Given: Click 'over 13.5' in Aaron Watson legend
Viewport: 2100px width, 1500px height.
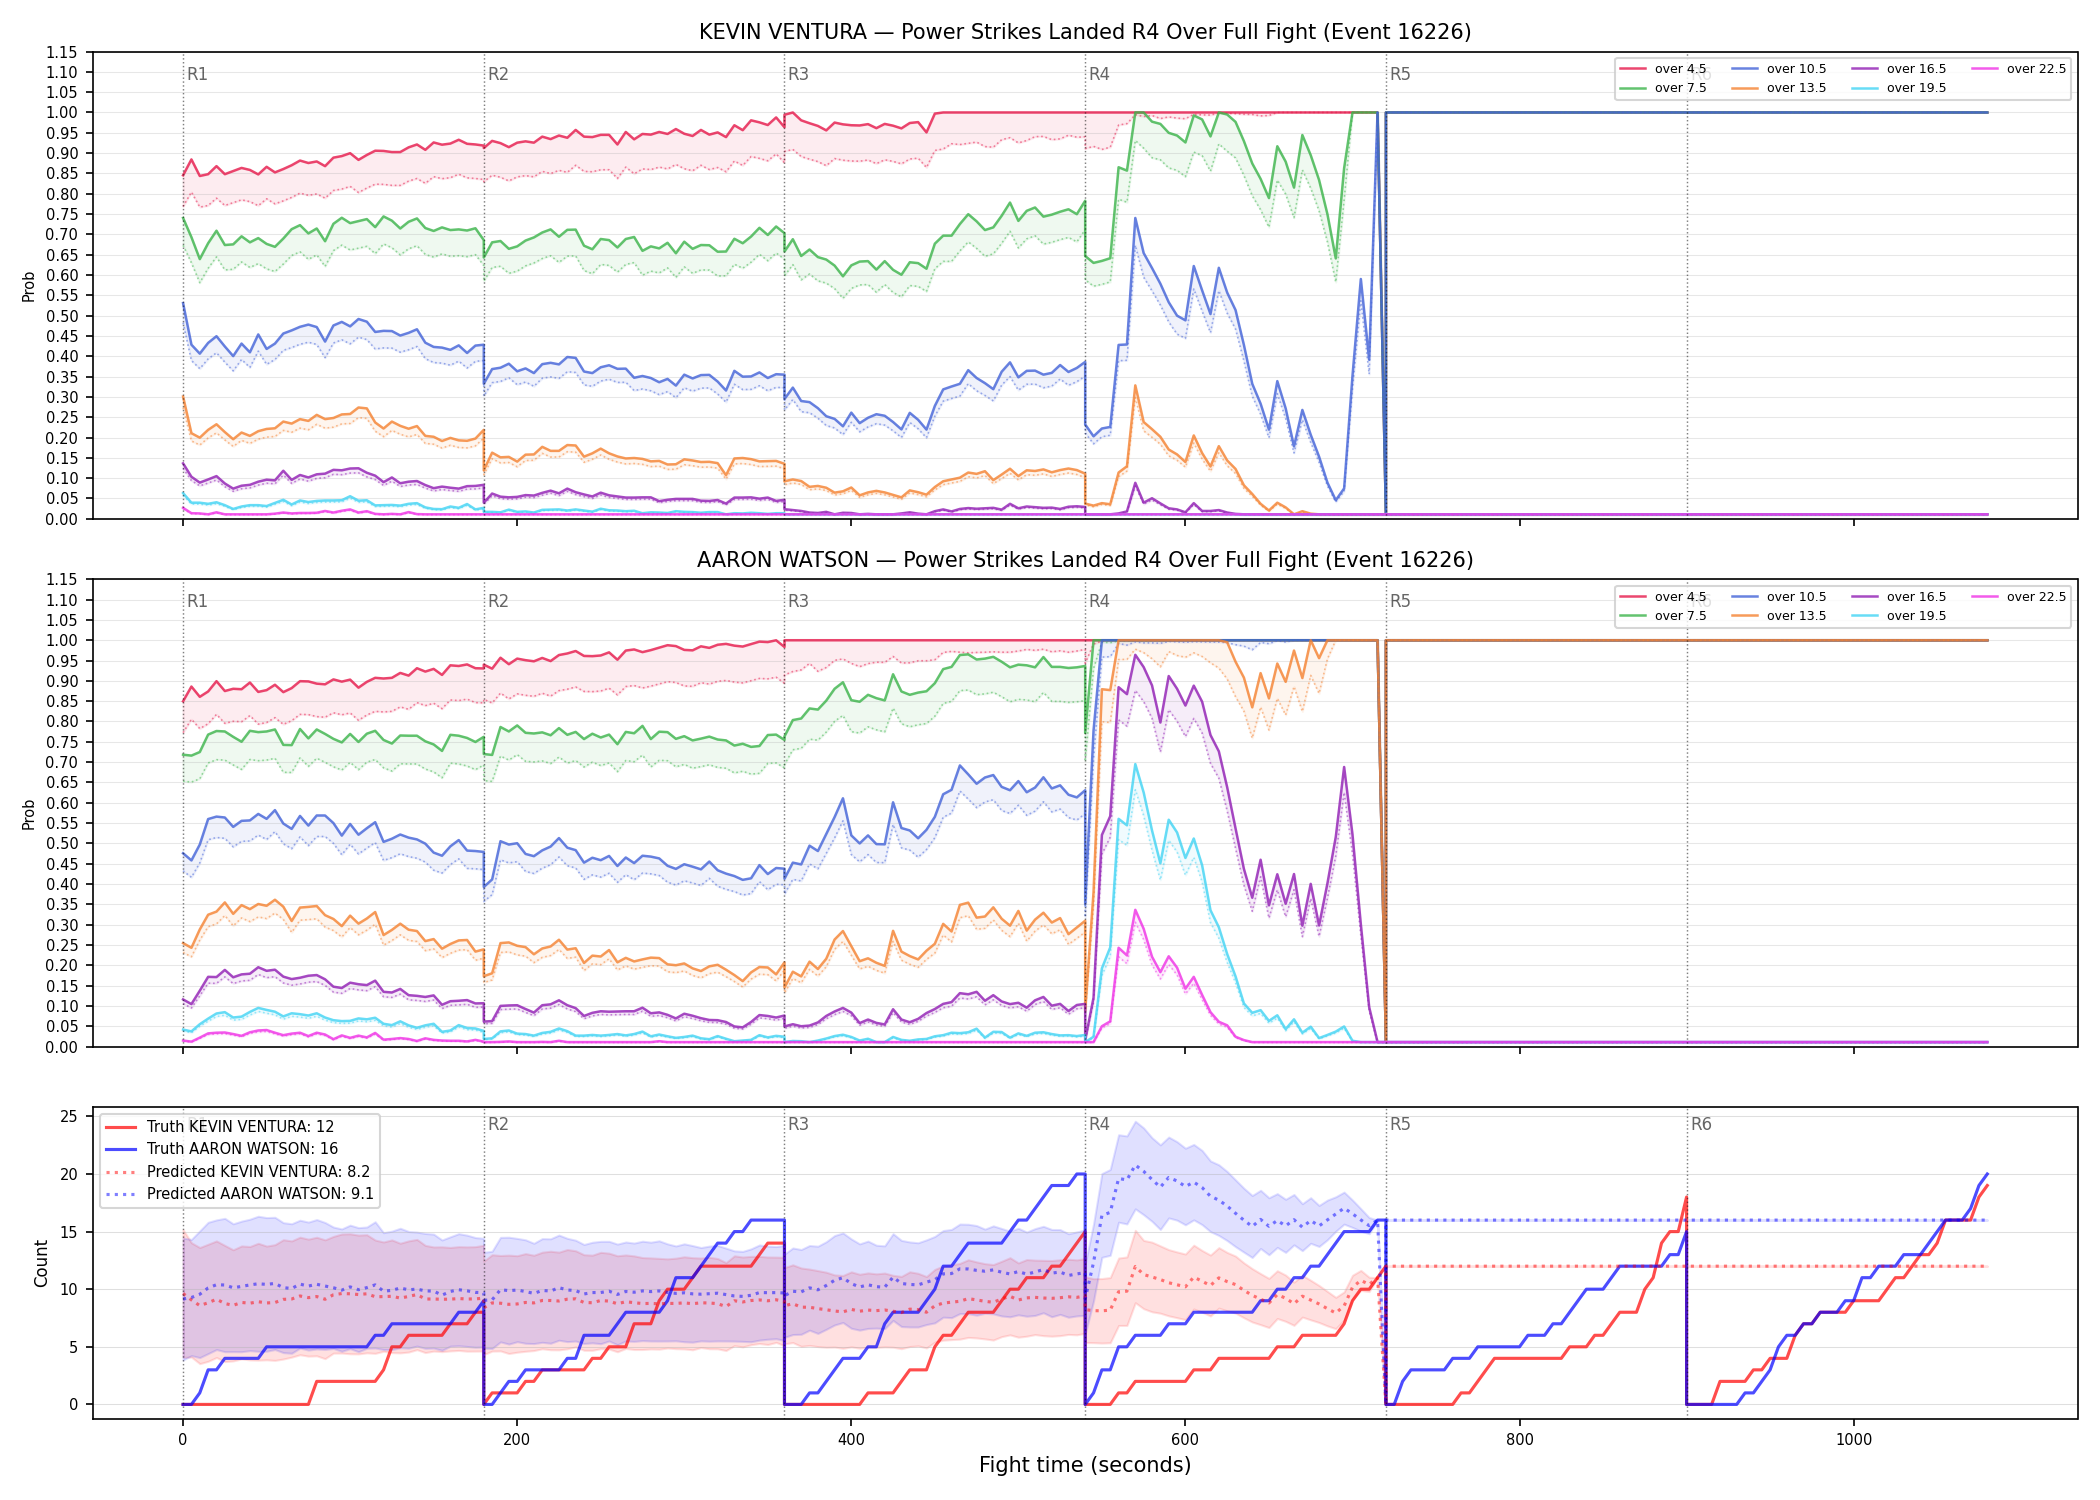Looking at the screenshot, I should [1796, 616].
